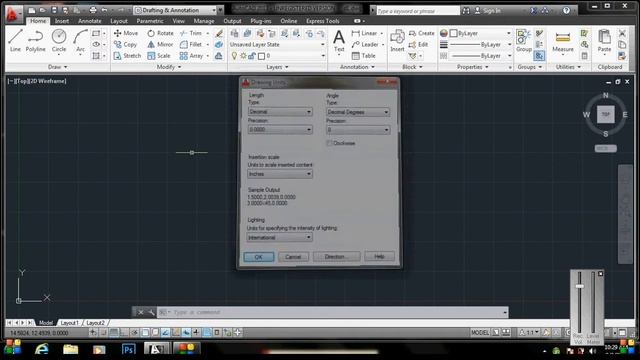
Task: Switch to the Manage ribbon tab
Action: tap(204, 21)
